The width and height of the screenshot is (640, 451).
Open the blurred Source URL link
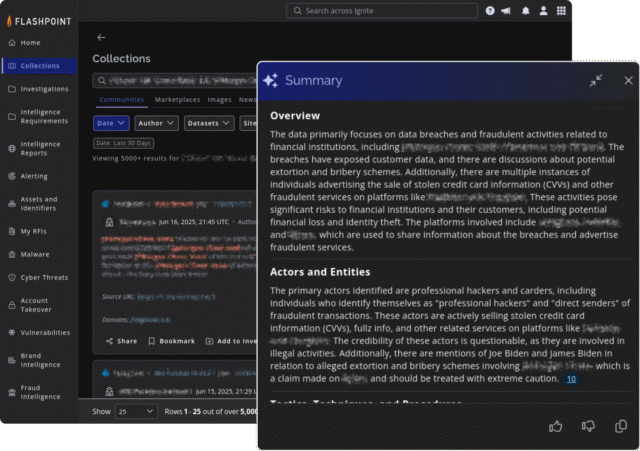coord(176,297)
